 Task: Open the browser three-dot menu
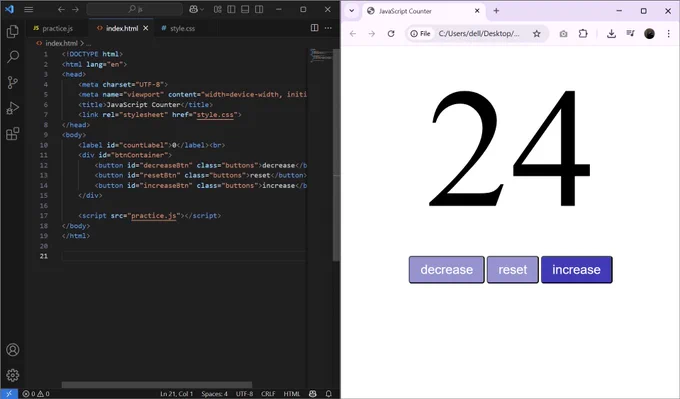point(669,34)
